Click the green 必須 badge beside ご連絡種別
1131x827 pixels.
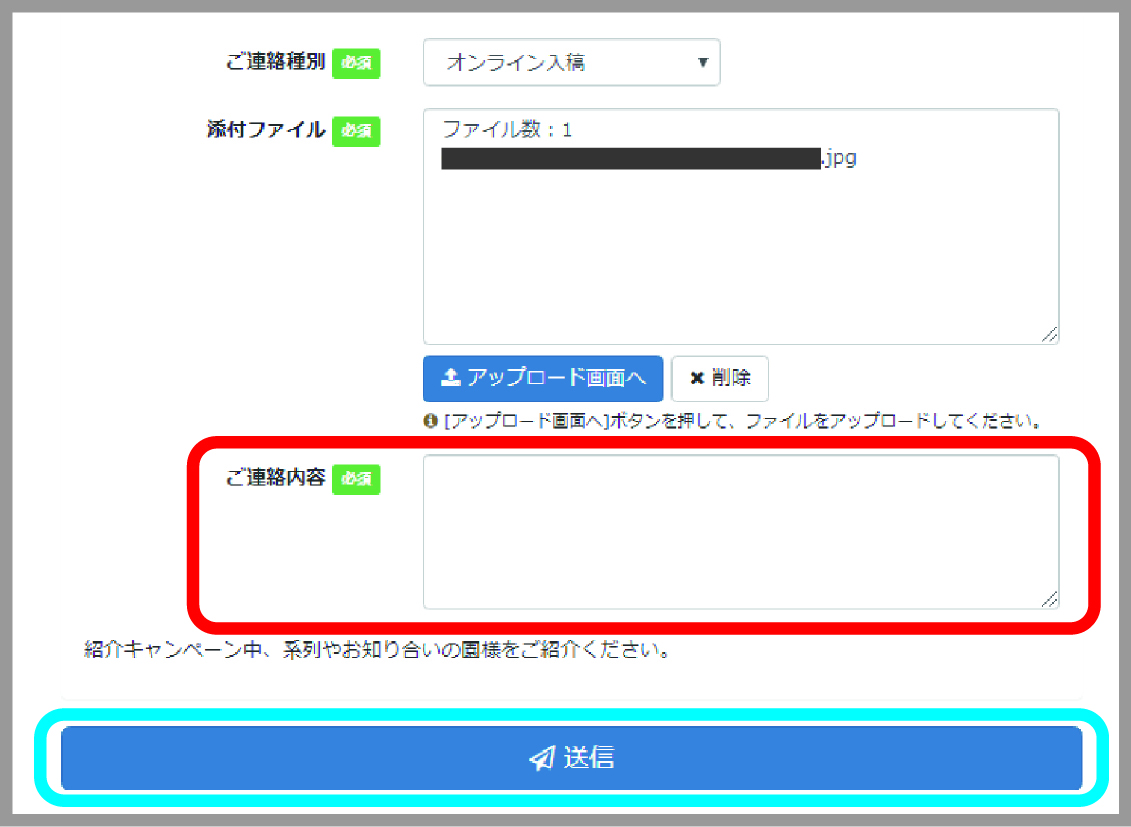click(x=356, y=62)
